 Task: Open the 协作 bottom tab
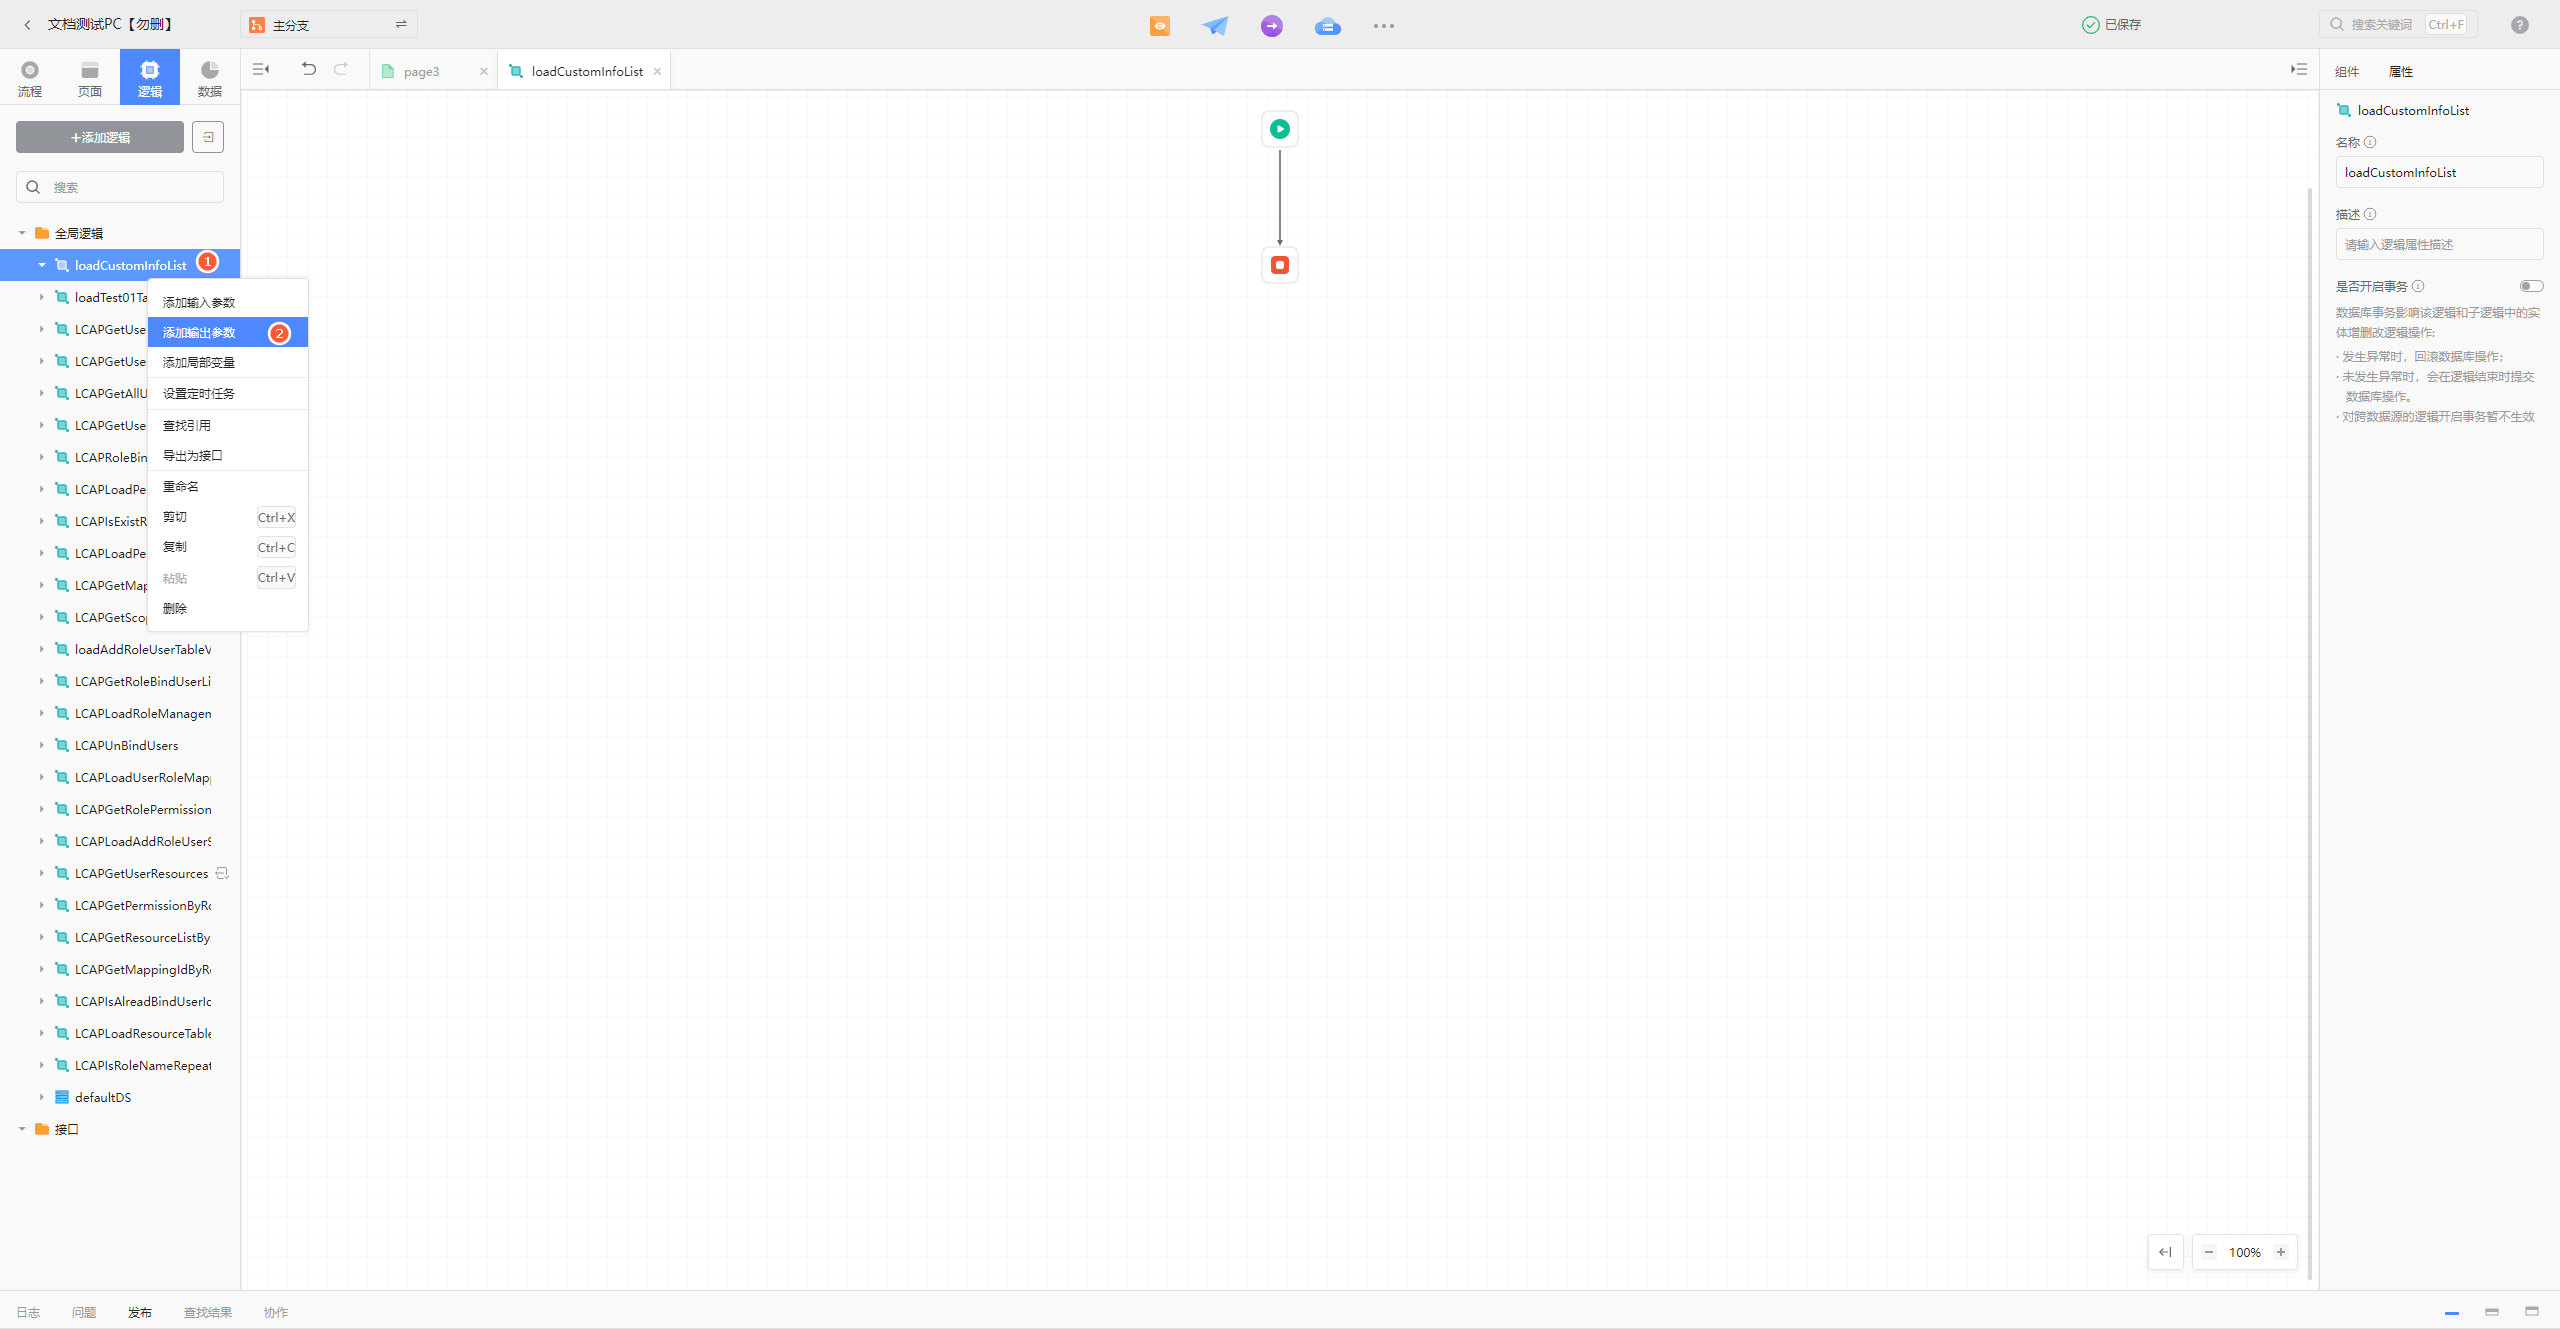276,1312
